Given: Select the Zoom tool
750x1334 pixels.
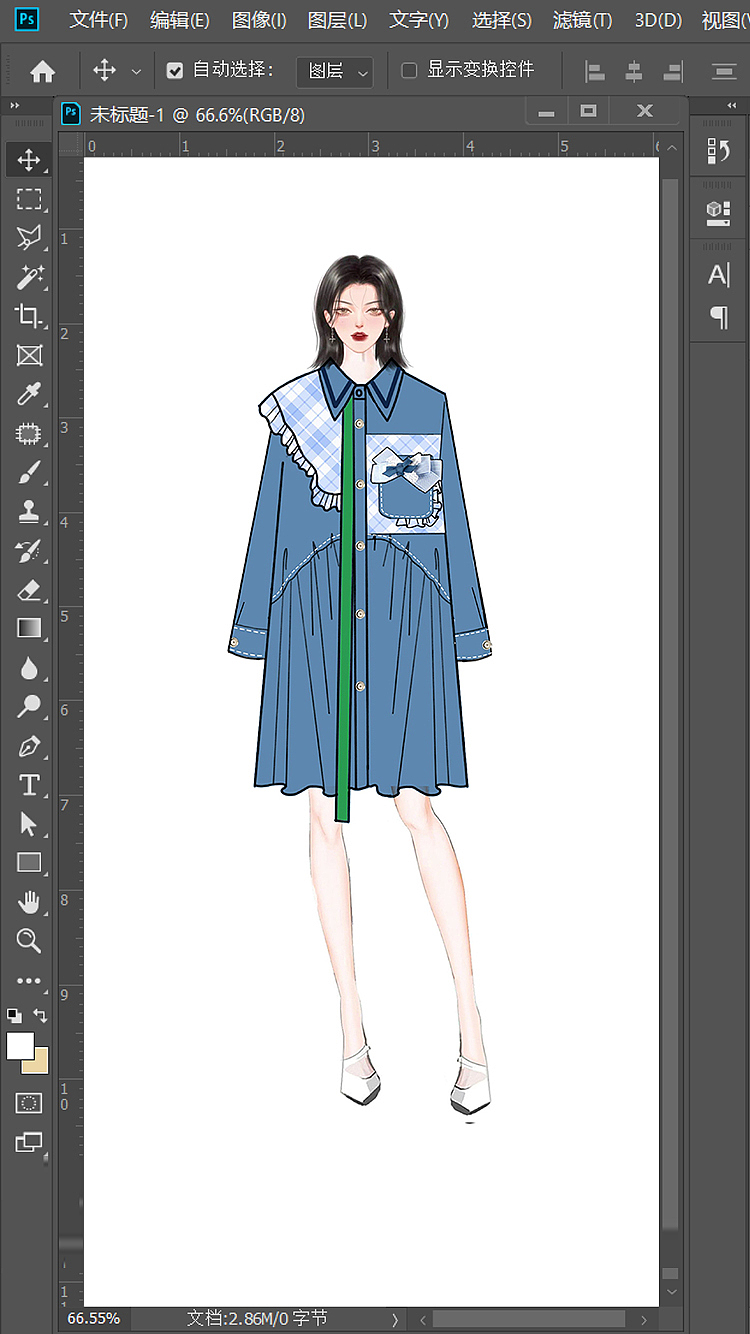Looking at the screenshot, I should (x=29, y=941).
